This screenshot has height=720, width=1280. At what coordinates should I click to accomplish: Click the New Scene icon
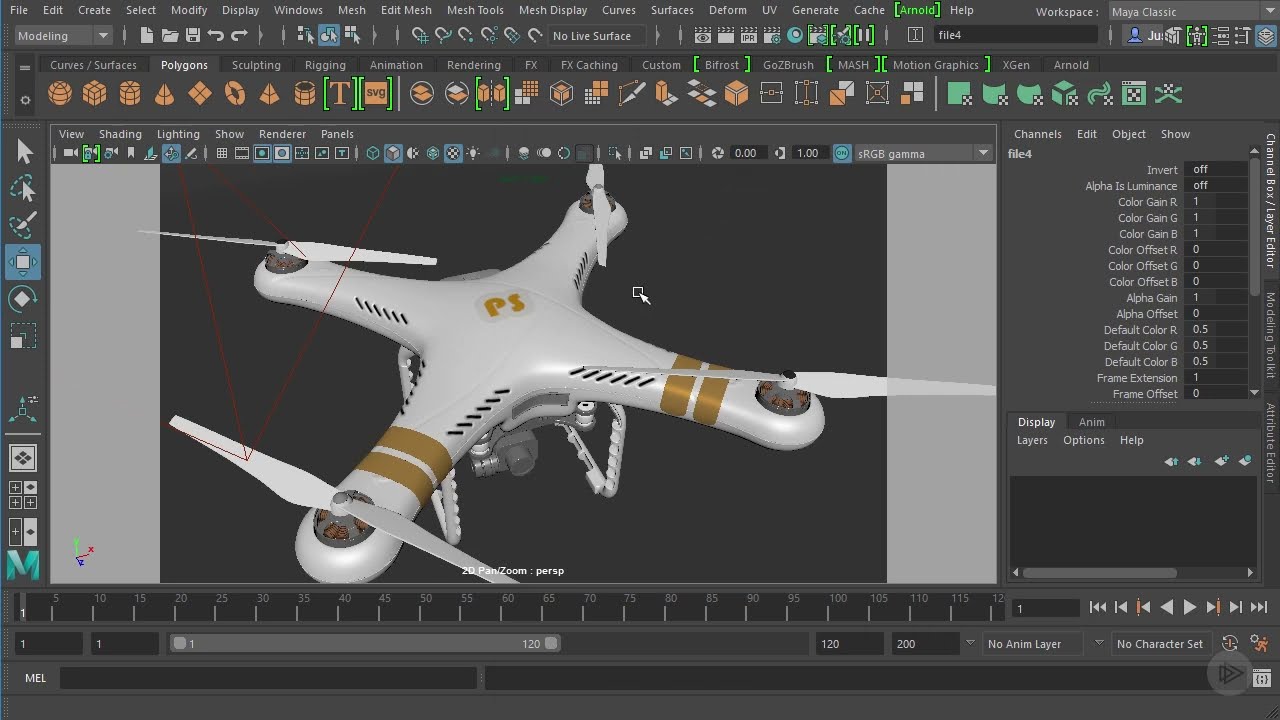[x=147, y=35]
